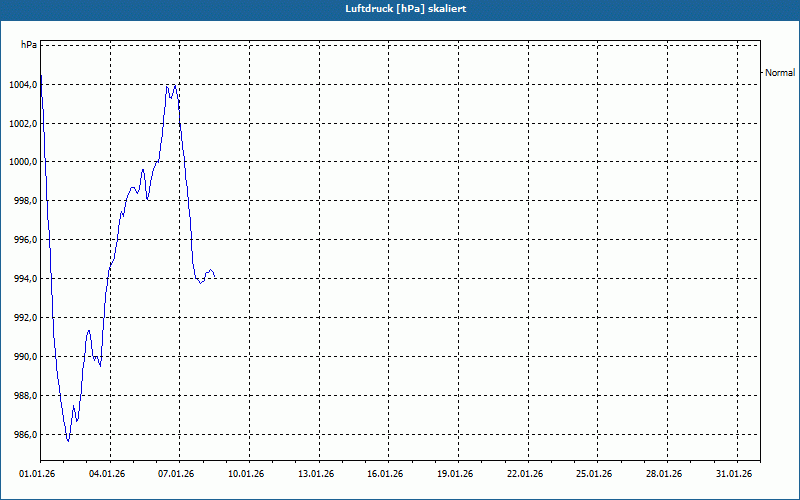The height and width of the screenshot is (500, 800).
Task: Click the chart title 'Luftdruck [hPa] skaliert'
Action: [x=406, y=9]
